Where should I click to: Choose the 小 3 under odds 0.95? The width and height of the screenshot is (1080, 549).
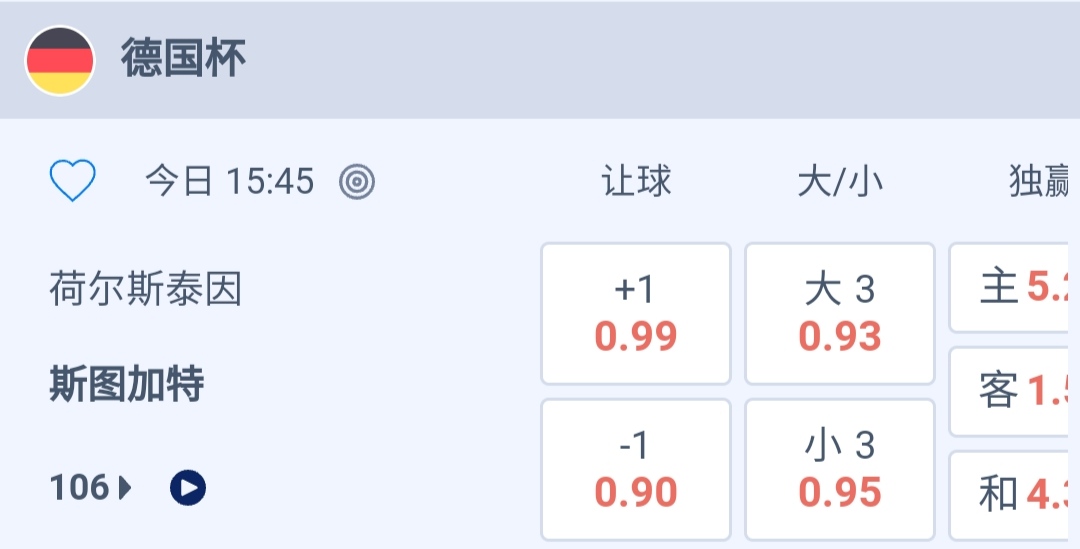(x=840, y=469)
